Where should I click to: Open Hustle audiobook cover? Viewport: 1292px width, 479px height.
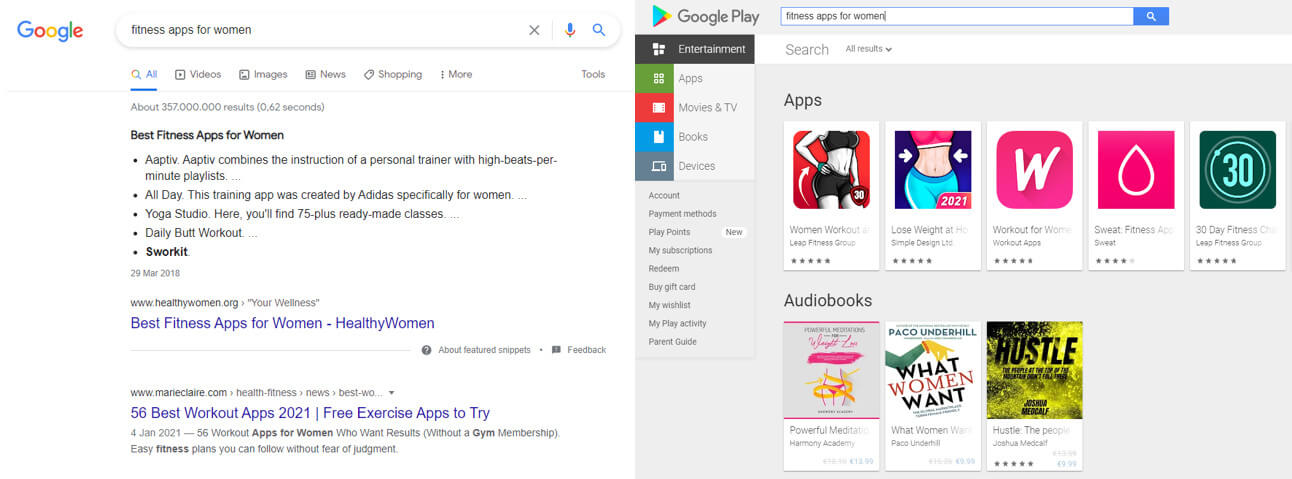click(1034, 370)
